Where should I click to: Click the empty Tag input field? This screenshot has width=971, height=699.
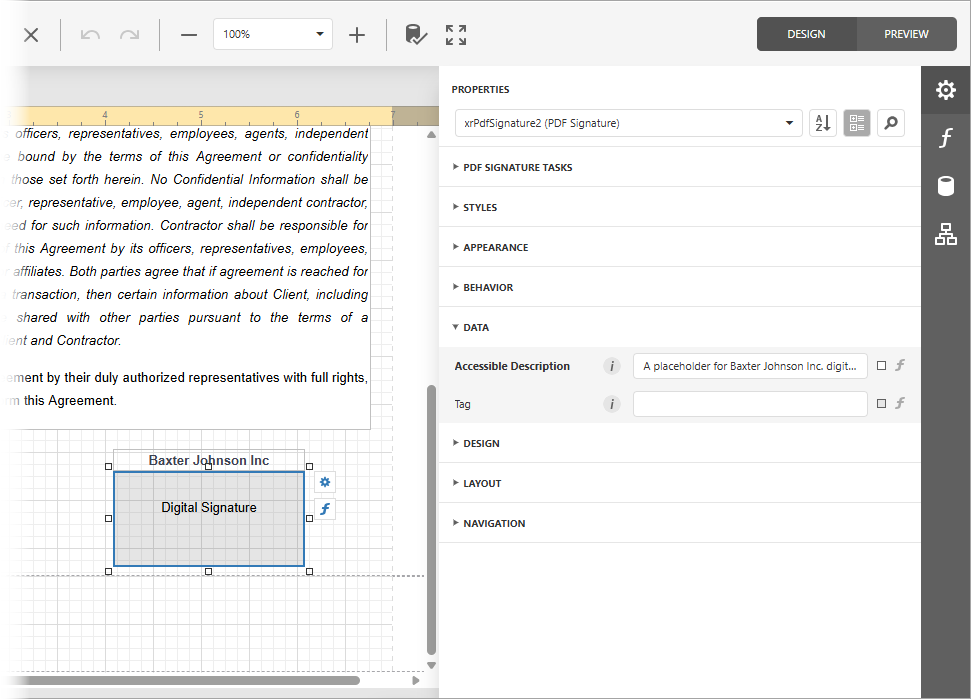[750, 404]
